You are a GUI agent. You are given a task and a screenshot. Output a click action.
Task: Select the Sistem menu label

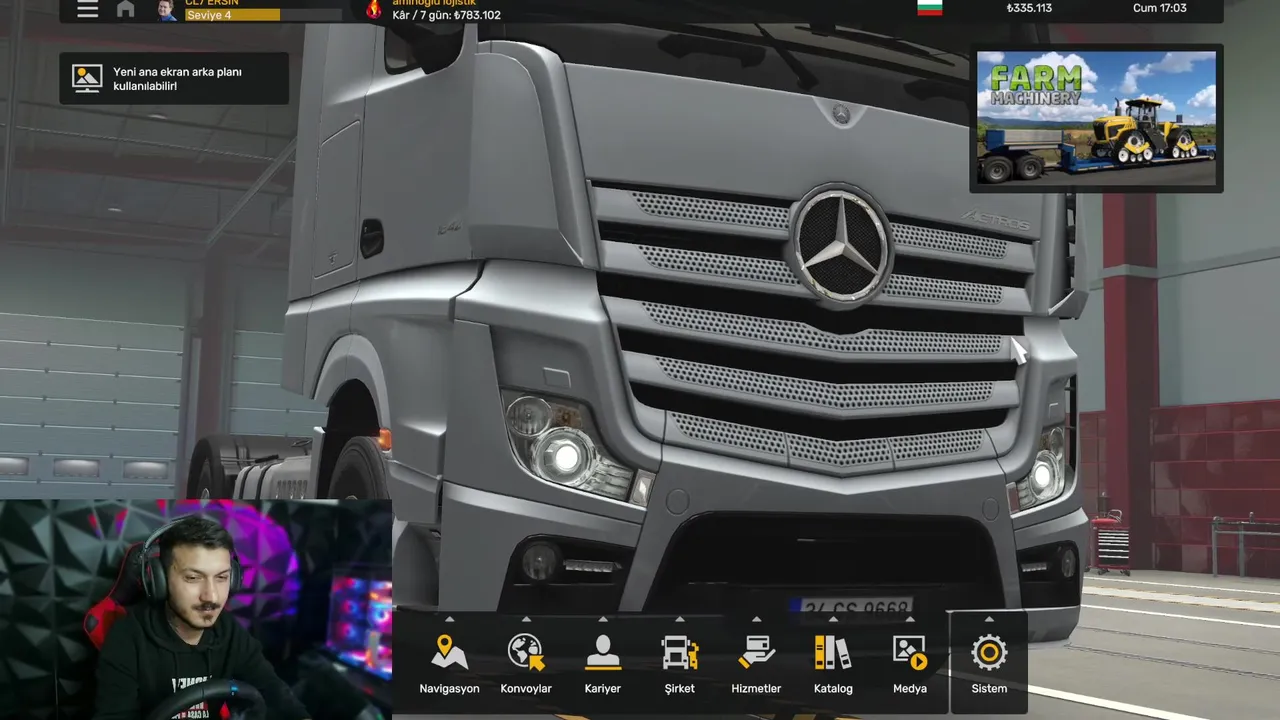pyautogui.click(x=989, y=689)
